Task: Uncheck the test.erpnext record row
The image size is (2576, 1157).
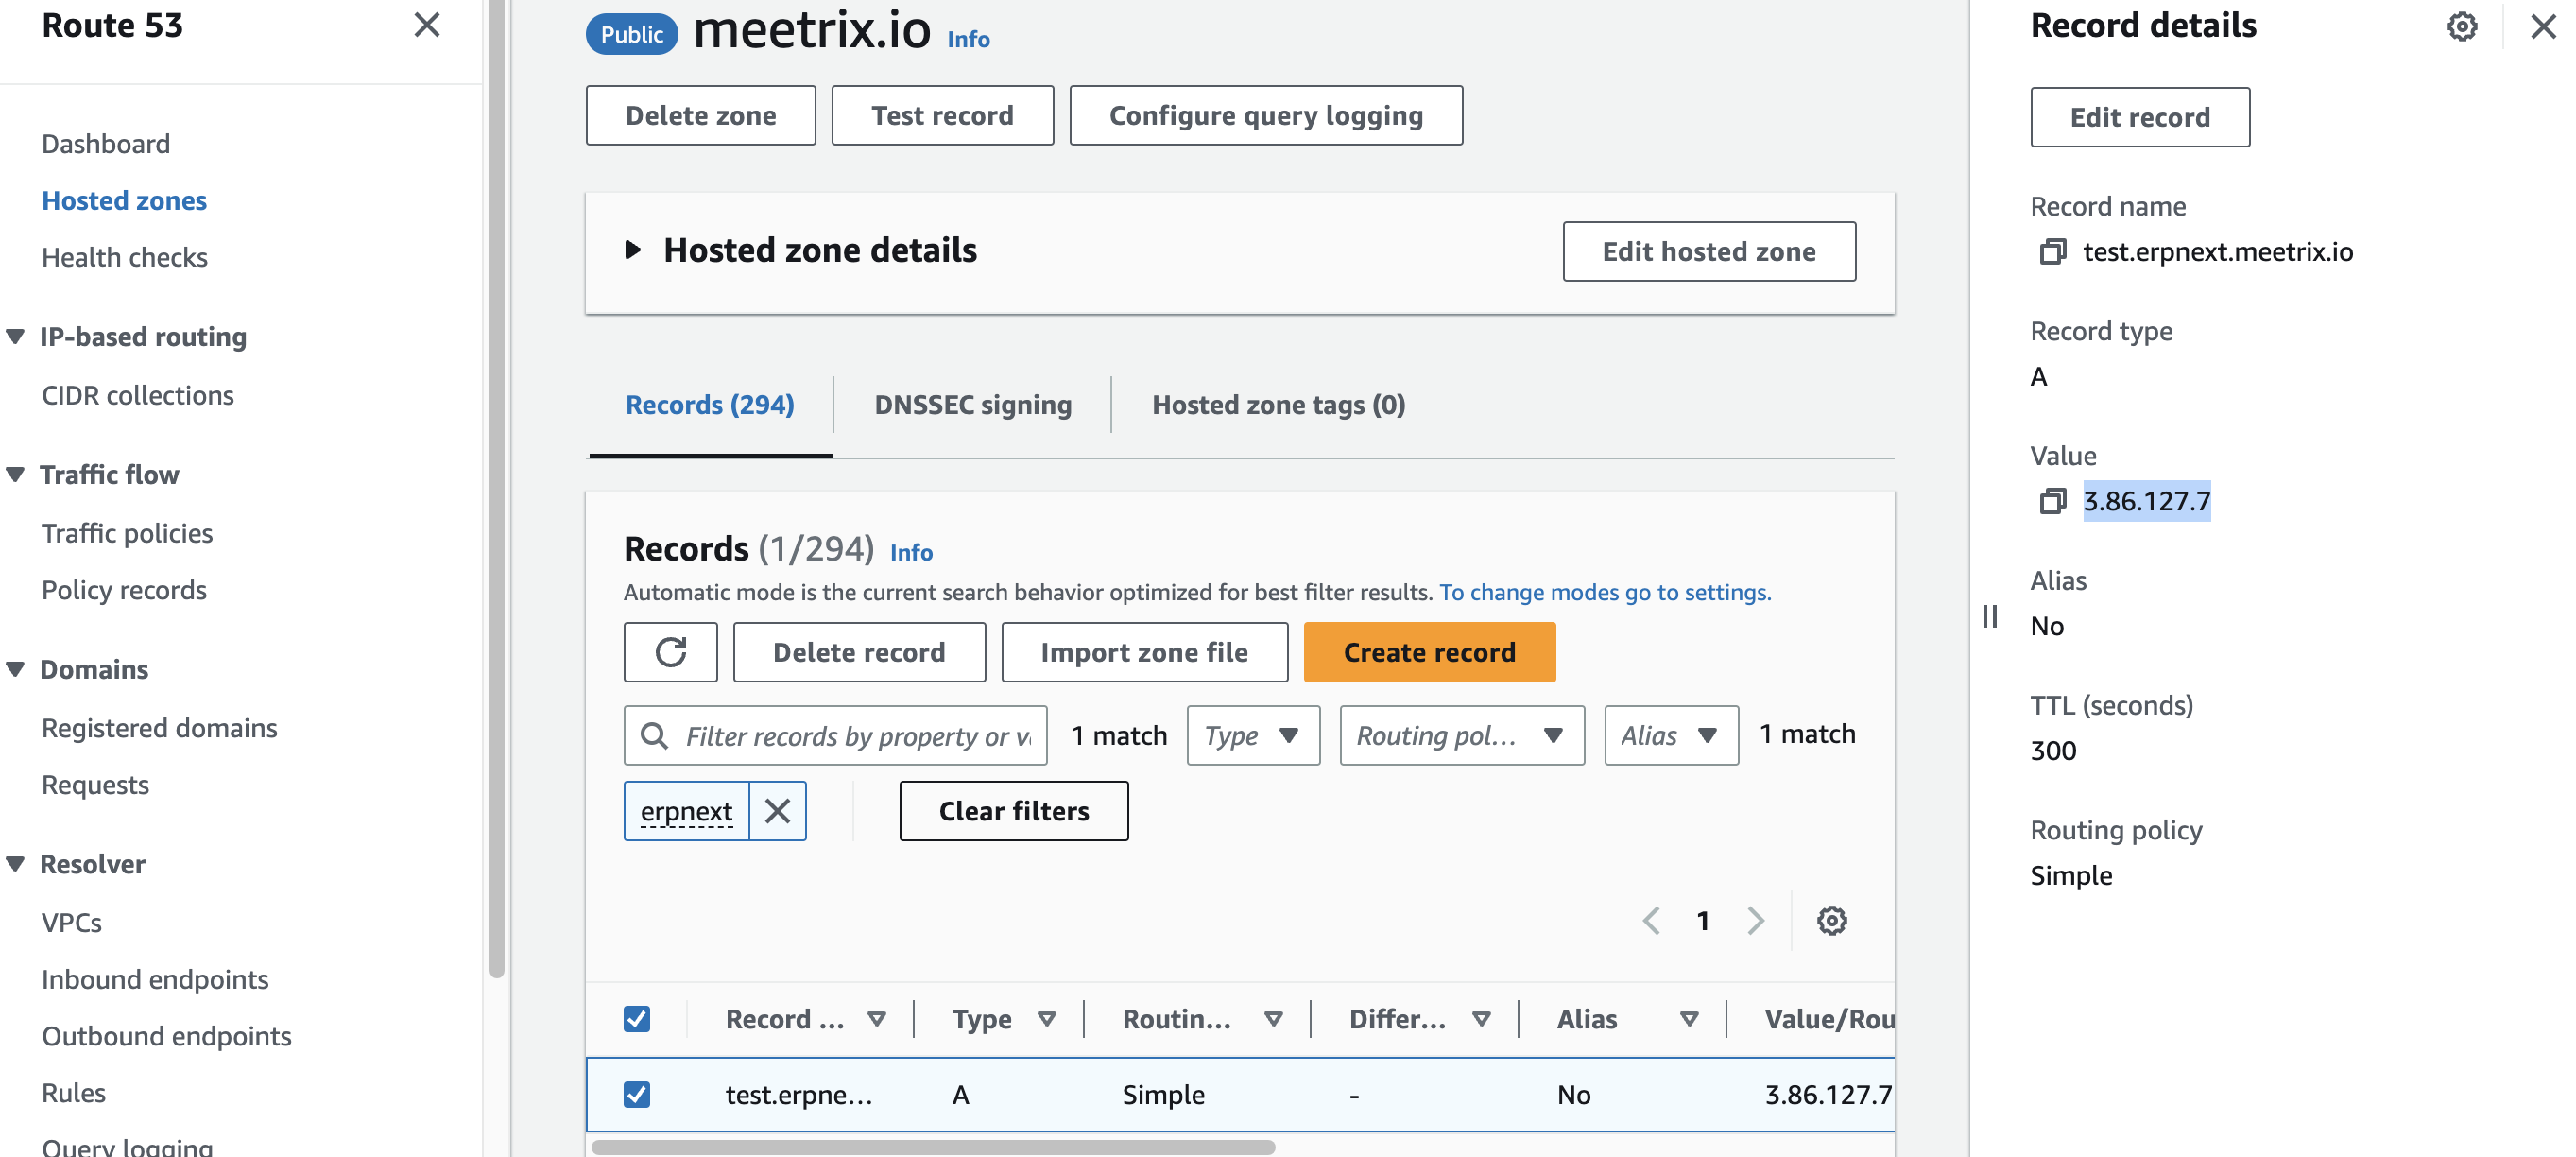Action: tap(637, 1094)
